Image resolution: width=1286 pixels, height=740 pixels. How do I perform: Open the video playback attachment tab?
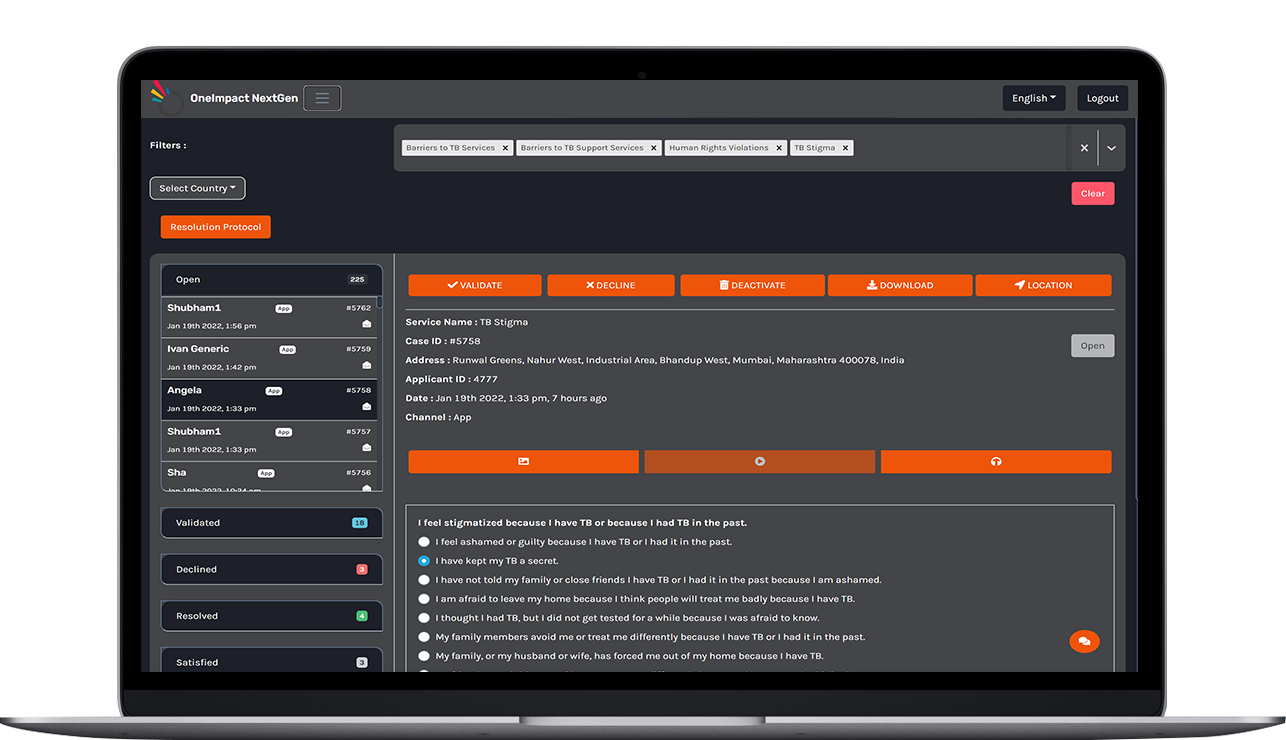pyautogui.click(x=759, y=461)
